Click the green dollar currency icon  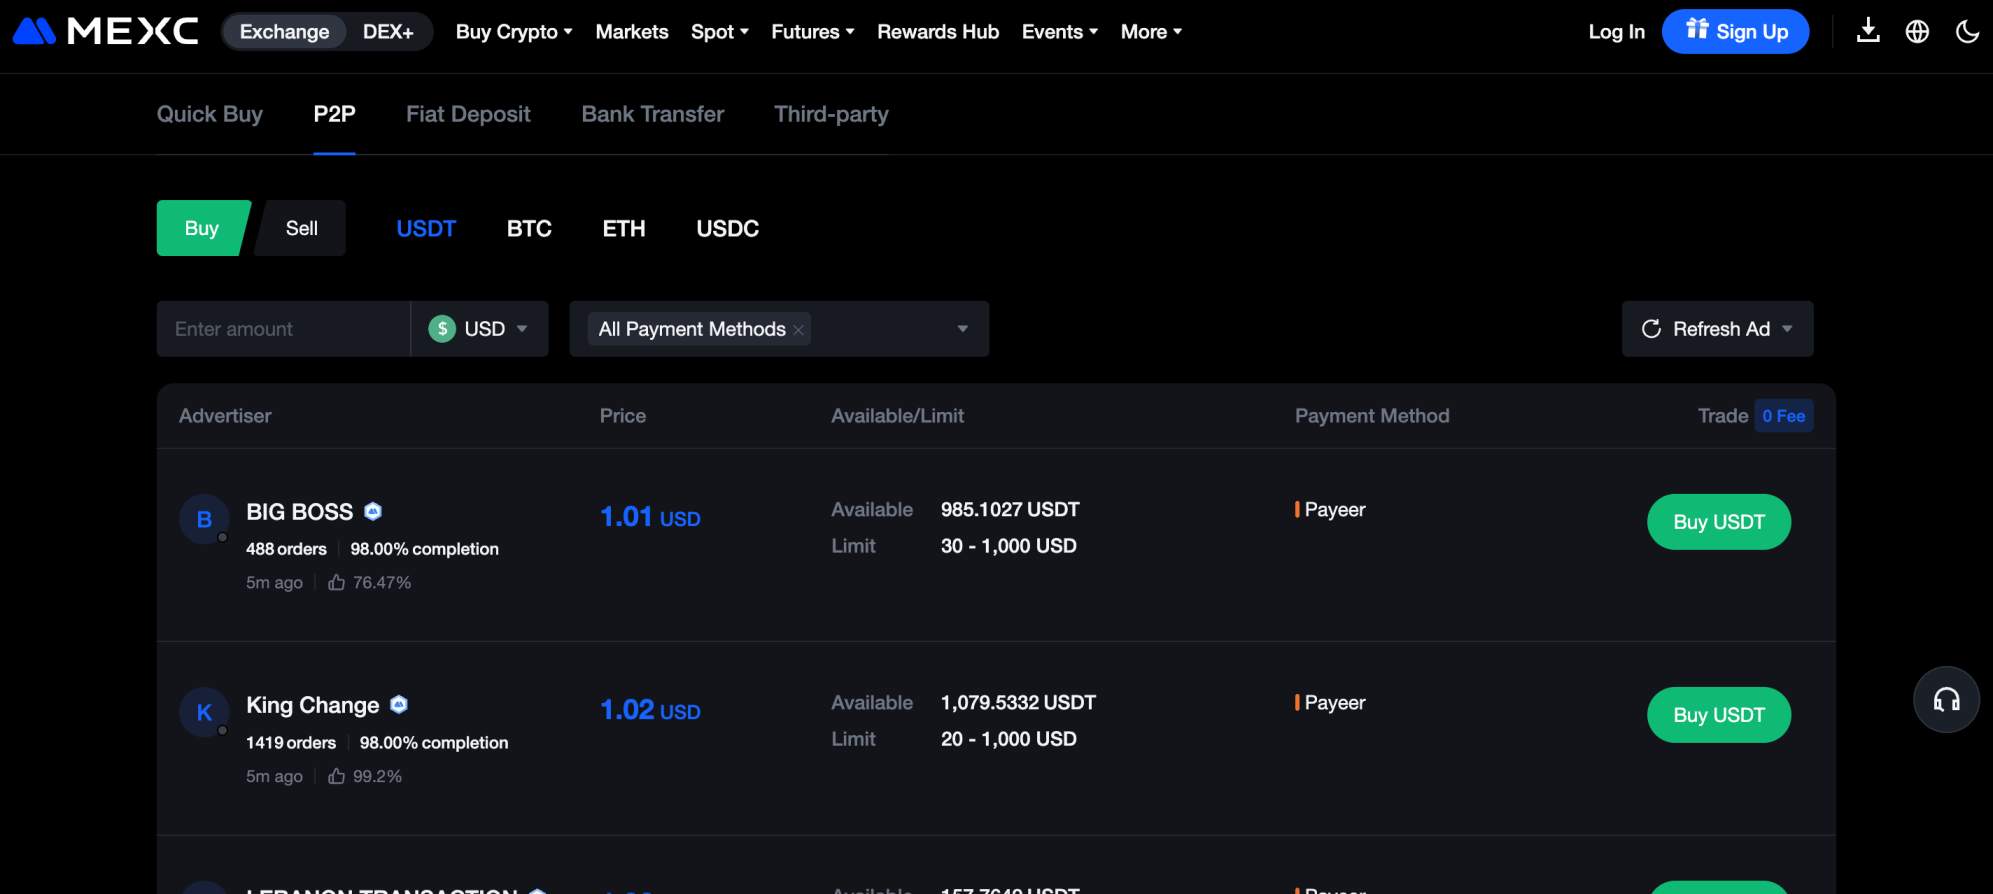pos(442,329)
